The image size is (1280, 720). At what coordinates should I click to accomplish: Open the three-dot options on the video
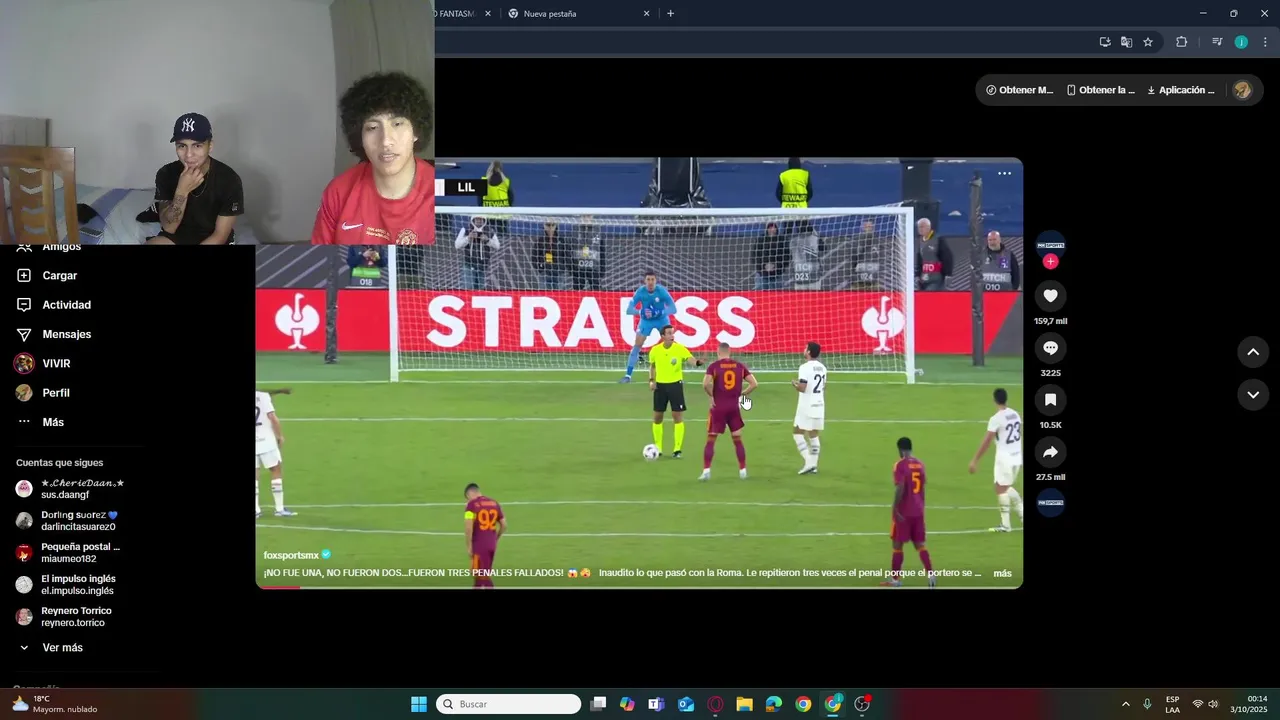1004,173
